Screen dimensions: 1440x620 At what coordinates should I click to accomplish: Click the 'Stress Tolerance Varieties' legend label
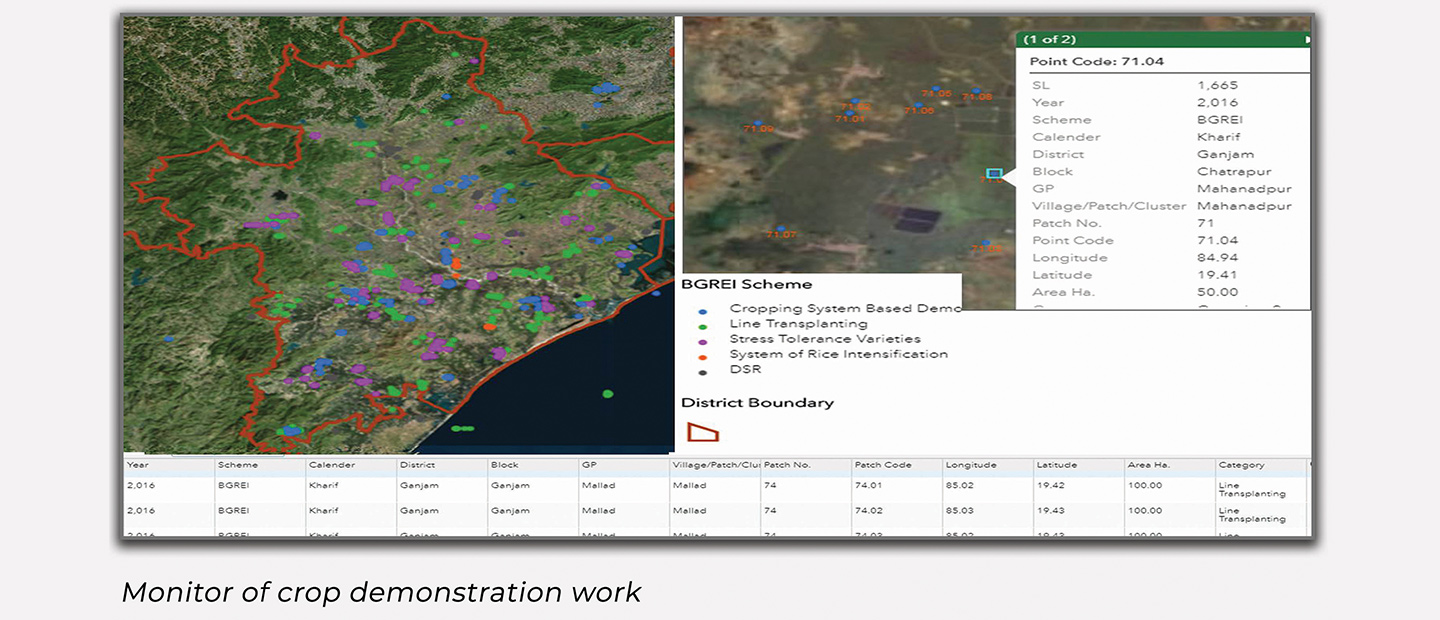(x=825, y=339)
